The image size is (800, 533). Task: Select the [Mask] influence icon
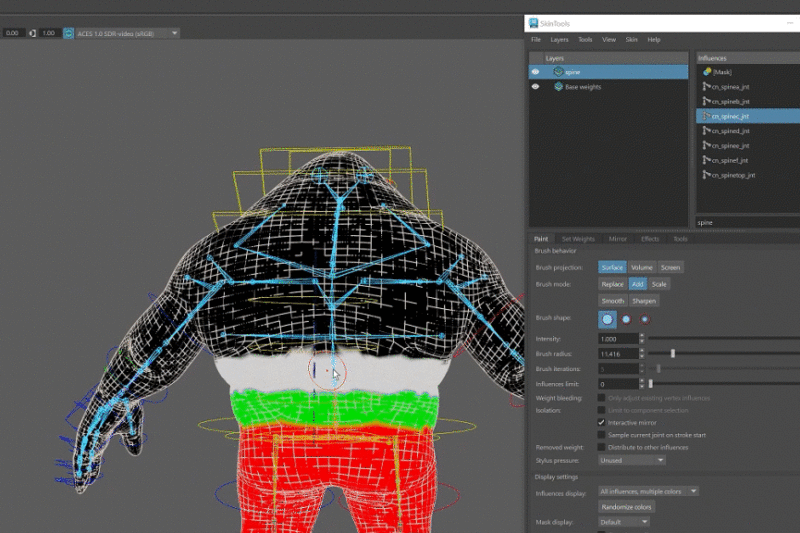click(x=707, y=72)
